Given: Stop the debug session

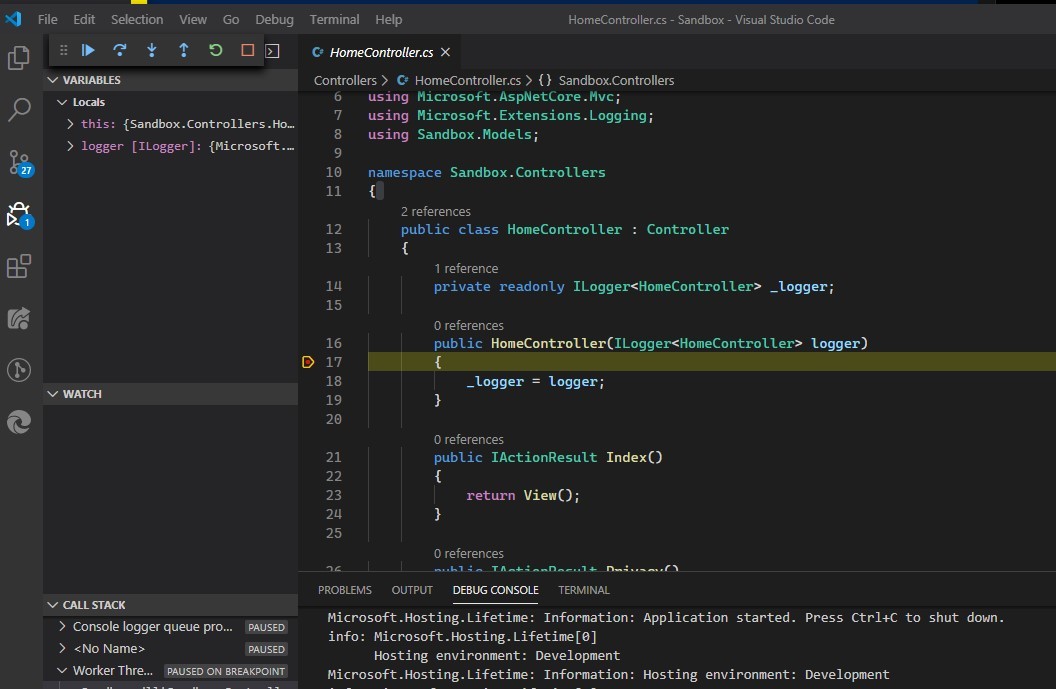Looking at the screenshot, I should click(x=247, y=50).
